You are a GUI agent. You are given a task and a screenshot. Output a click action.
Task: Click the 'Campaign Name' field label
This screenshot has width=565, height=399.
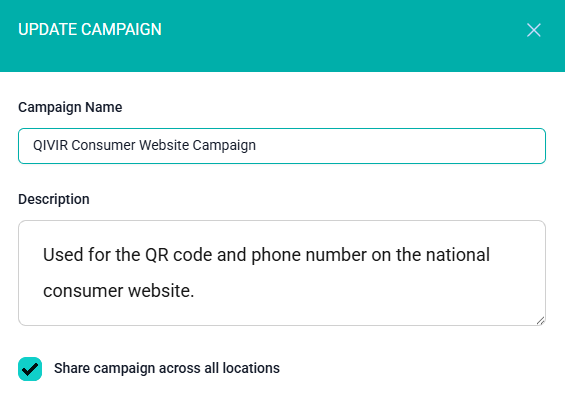[x=70, y=107]
